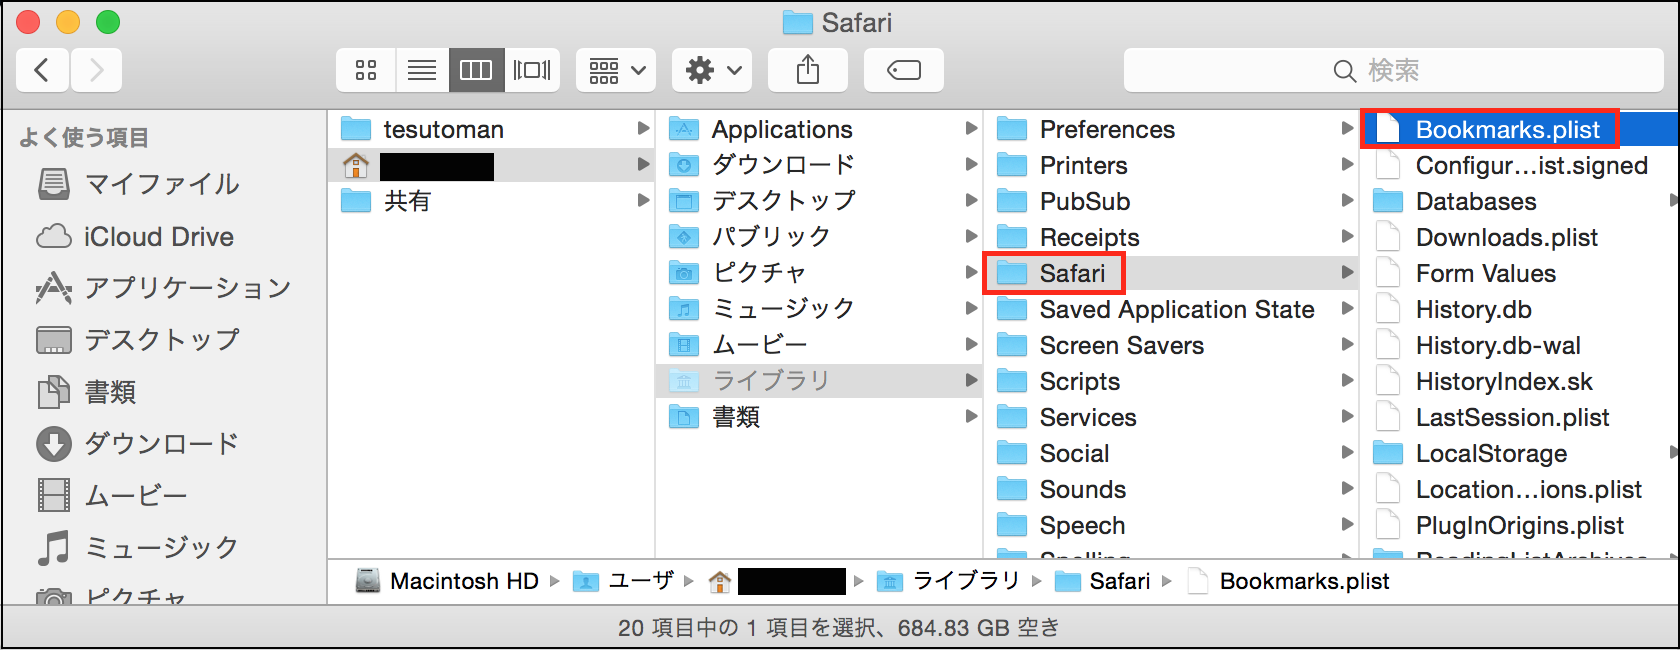
Task: Expand the tesutoman folder arrow
Action: 643,128
